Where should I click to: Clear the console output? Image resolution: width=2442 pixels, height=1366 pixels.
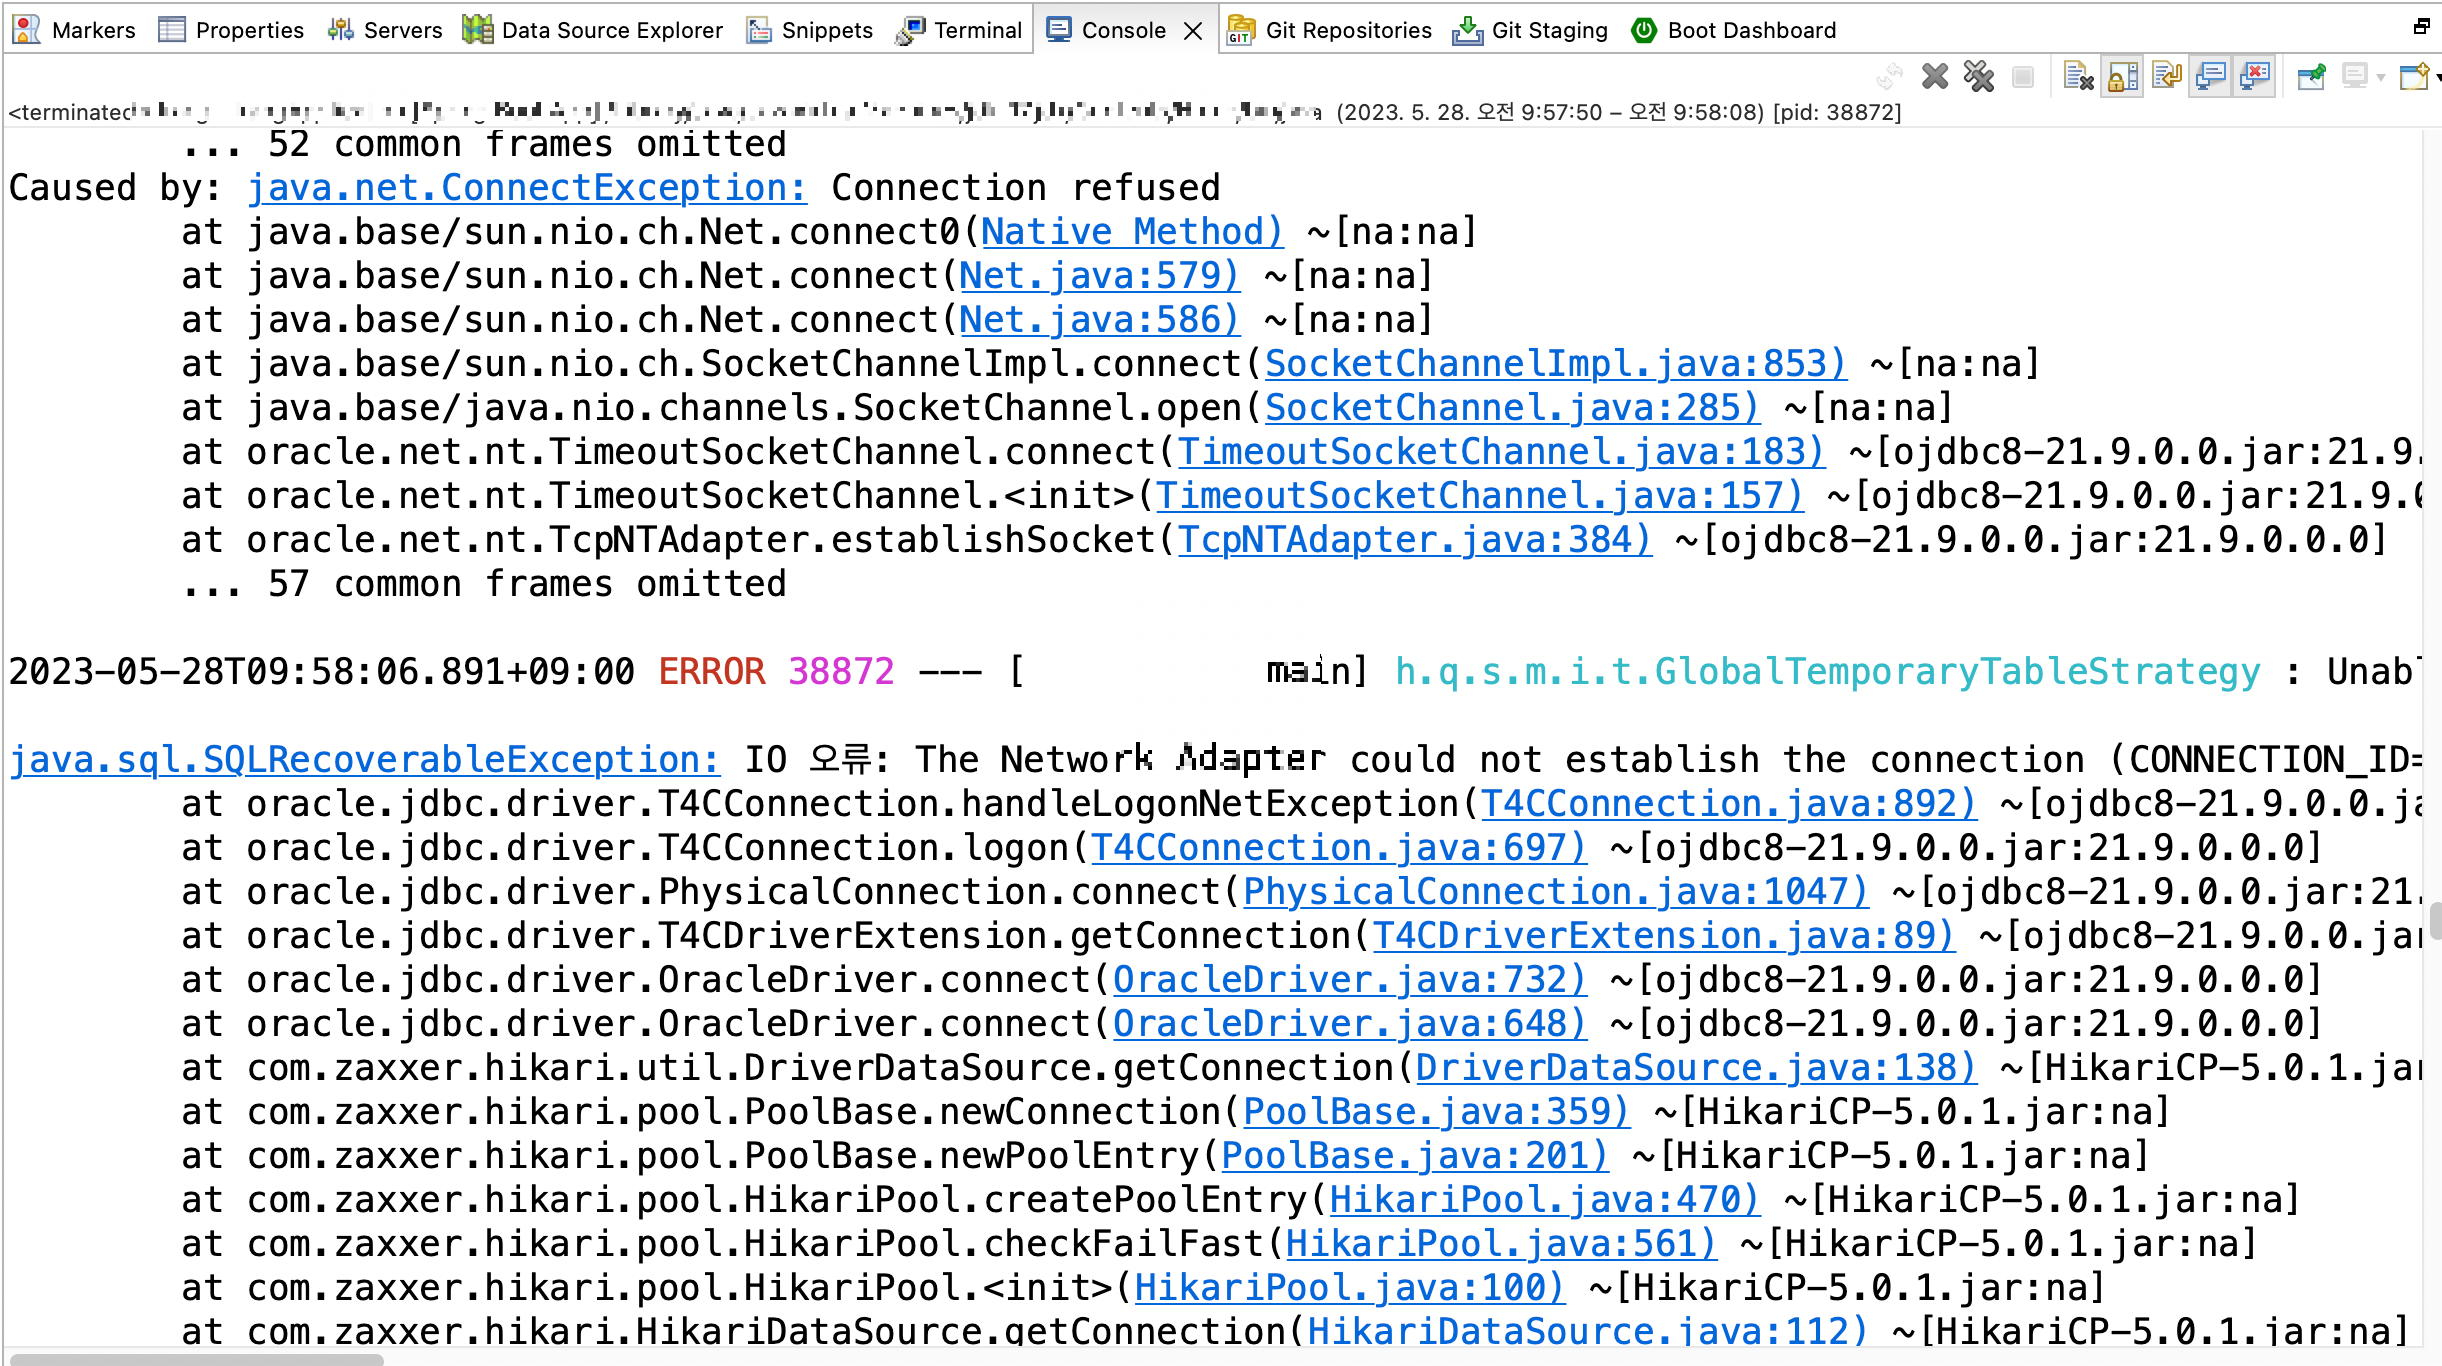pos(2078,76)
